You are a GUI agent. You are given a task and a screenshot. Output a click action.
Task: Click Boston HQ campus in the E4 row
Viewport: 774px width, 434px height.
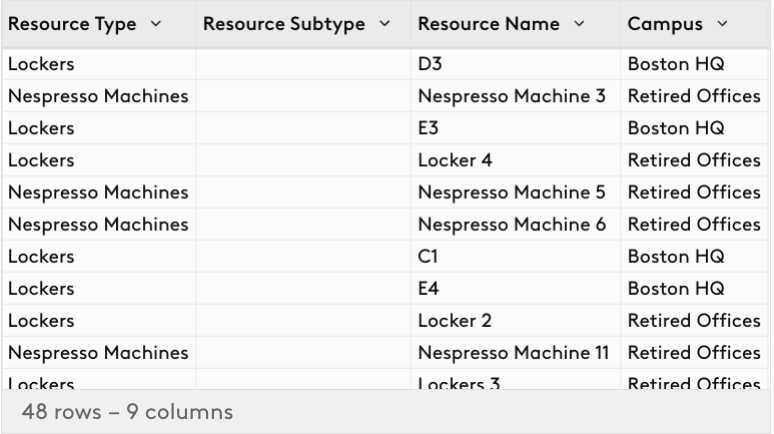(x=676, y=288)
